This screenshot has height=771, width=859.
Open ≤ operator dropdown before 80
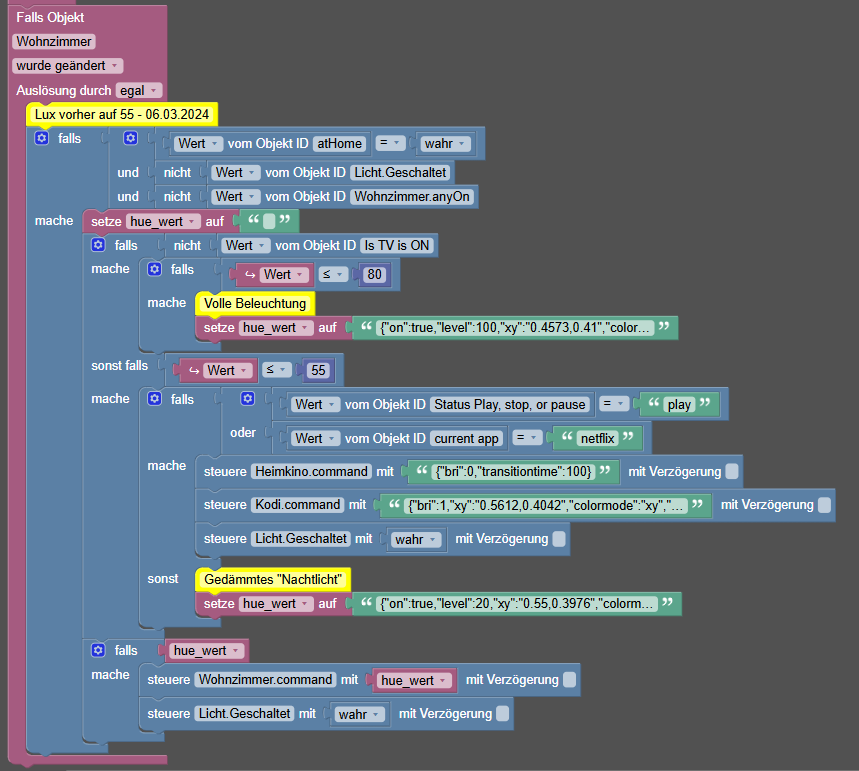coord(333,274)
